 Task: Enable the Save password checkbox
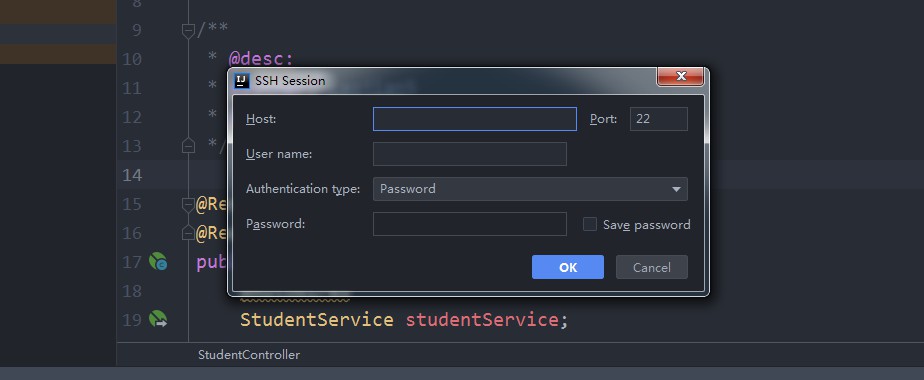590,224
